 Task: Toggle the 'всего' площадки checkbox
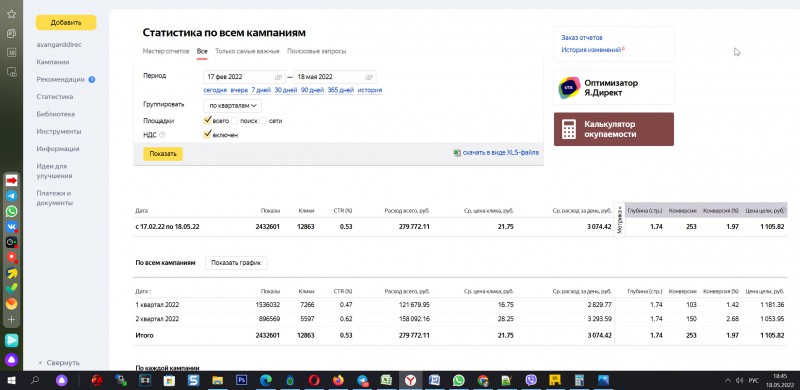[x=207, y=120]
